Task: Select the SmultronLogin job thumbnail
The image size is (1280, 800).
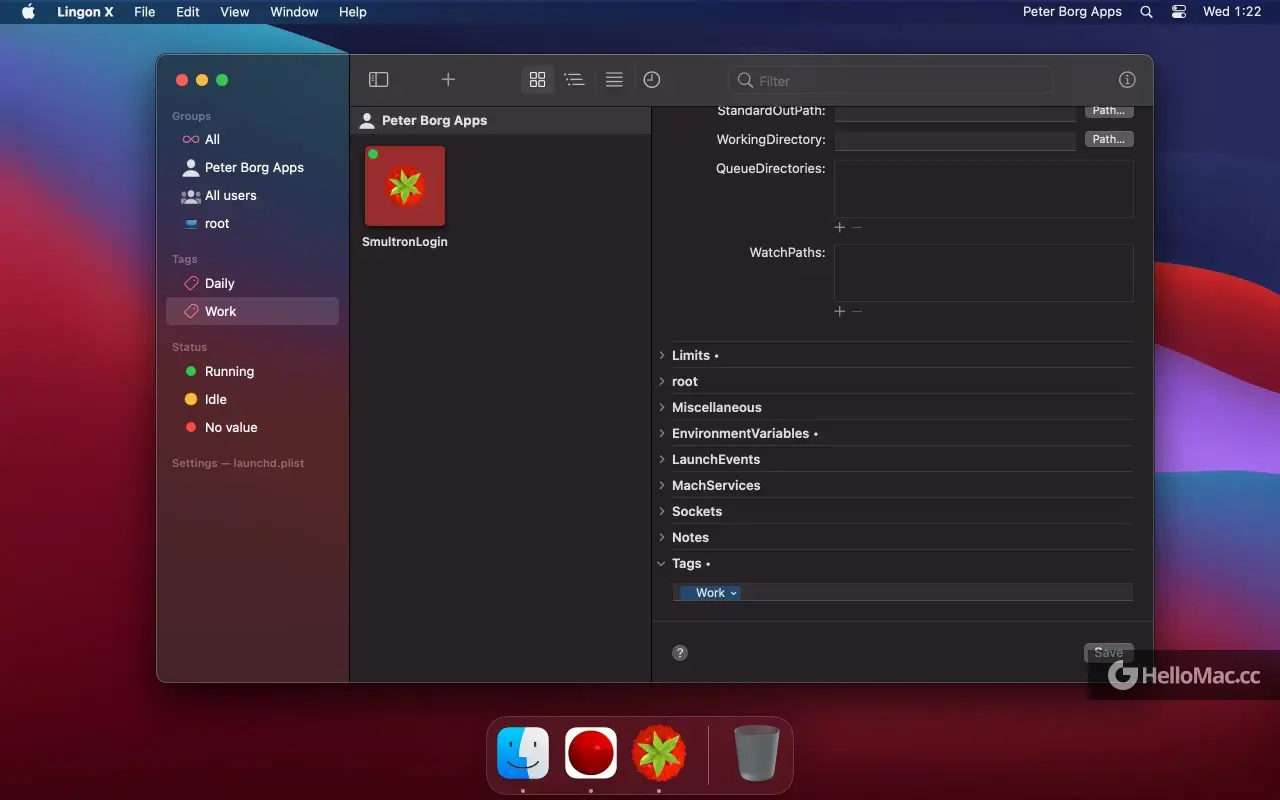Action: [x=405, y=186]
